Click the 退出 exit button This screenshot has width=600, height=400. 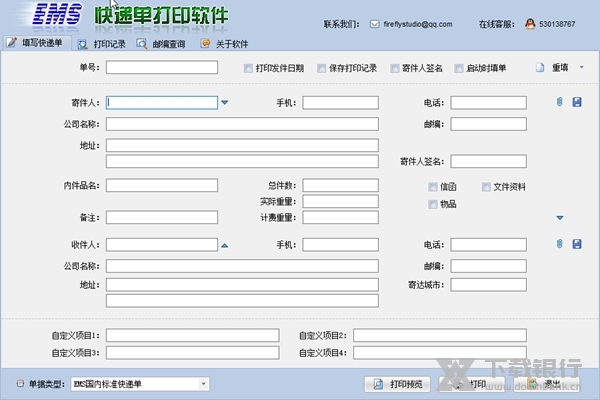click(x=547, y=384)
